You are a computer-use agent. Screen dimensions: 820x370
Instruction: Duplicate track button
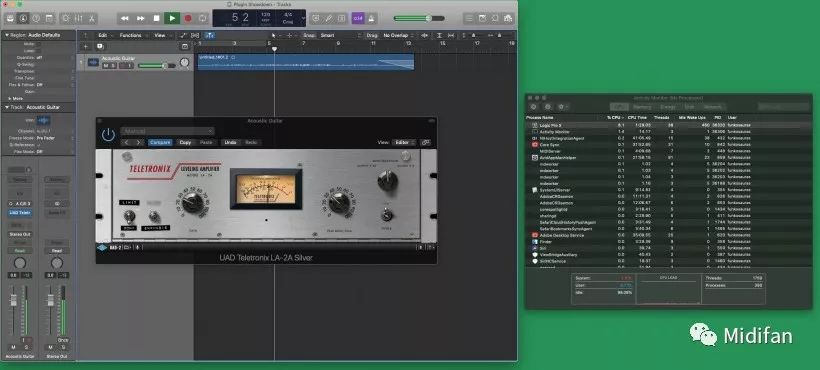pos(99,47)
